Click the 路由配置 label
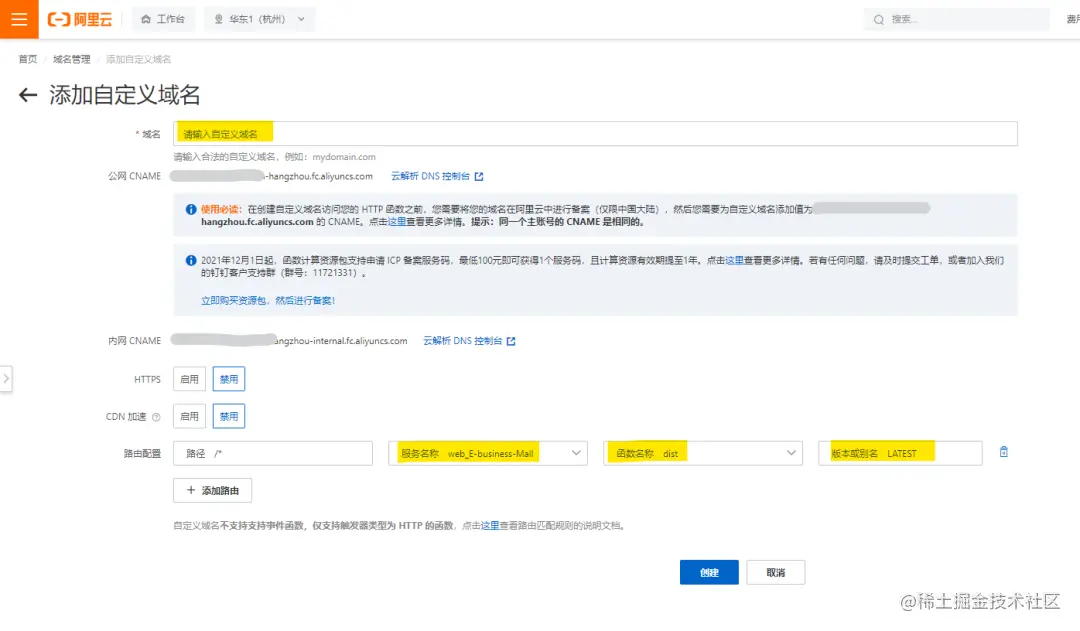The height and width of the screenshot is (631, 1080). pyautogui.click(x=142, y=453)
